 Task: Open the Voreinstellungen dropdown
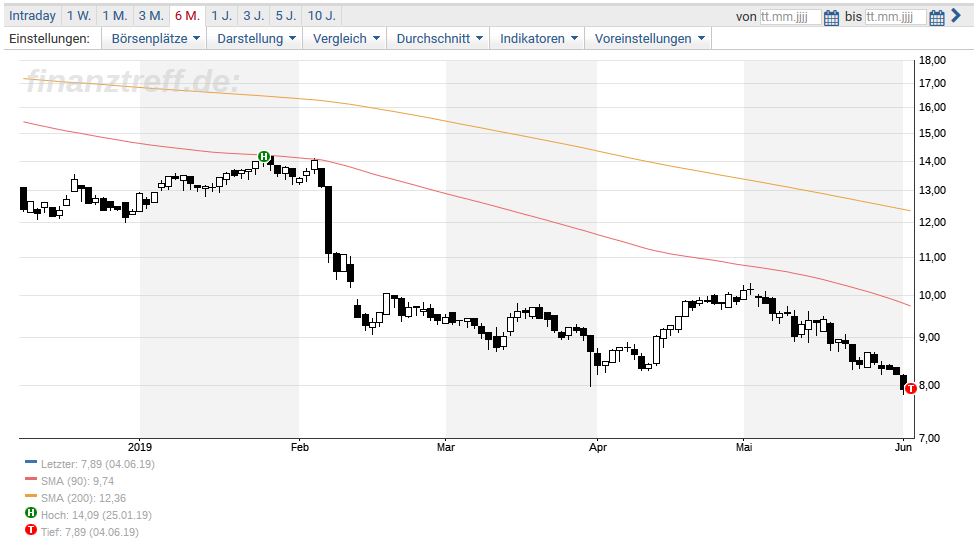point(649,39)
